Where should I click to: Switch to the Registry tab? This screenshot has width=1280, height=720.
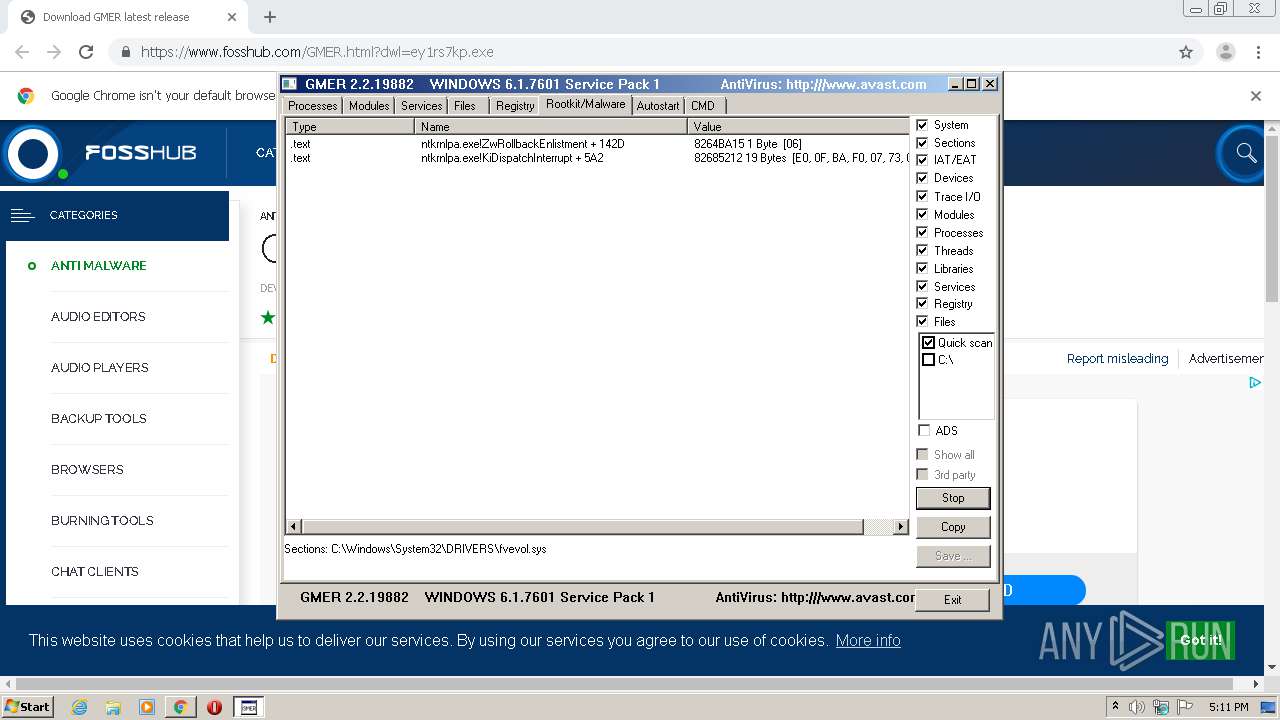[515, 106]
